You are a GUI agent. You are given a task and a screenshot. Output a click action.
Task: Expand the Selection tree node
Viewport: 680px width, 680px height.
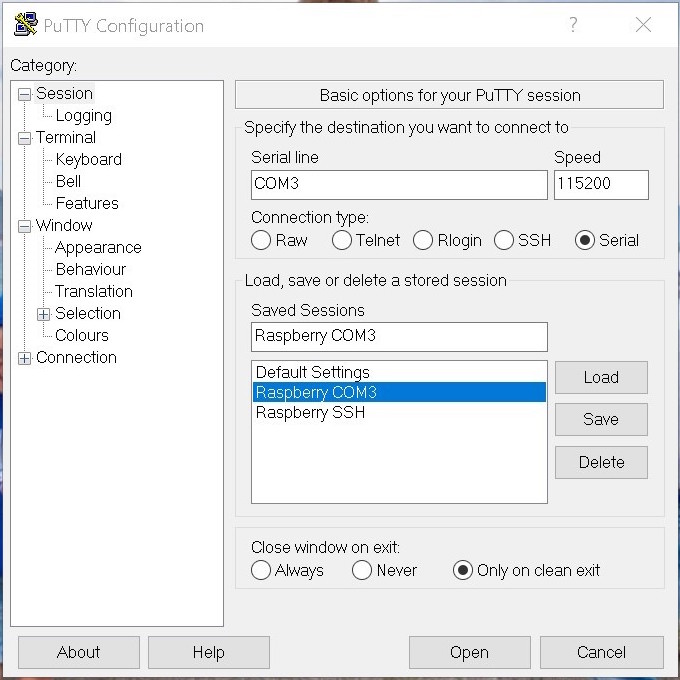point(43,314)
